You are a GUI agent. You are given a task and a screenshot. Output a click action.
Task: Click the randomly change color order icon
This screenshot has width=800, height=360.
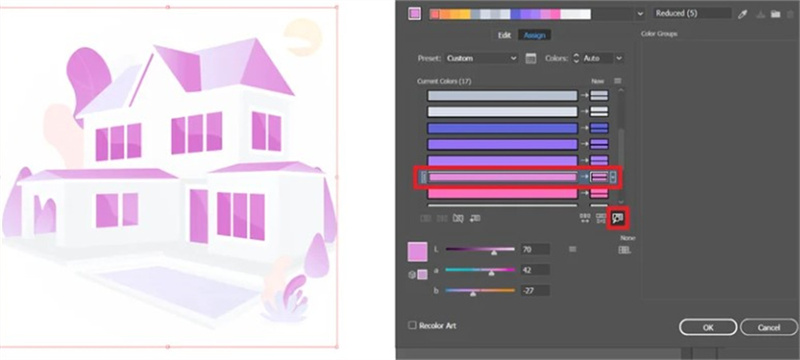pos(585,218)
